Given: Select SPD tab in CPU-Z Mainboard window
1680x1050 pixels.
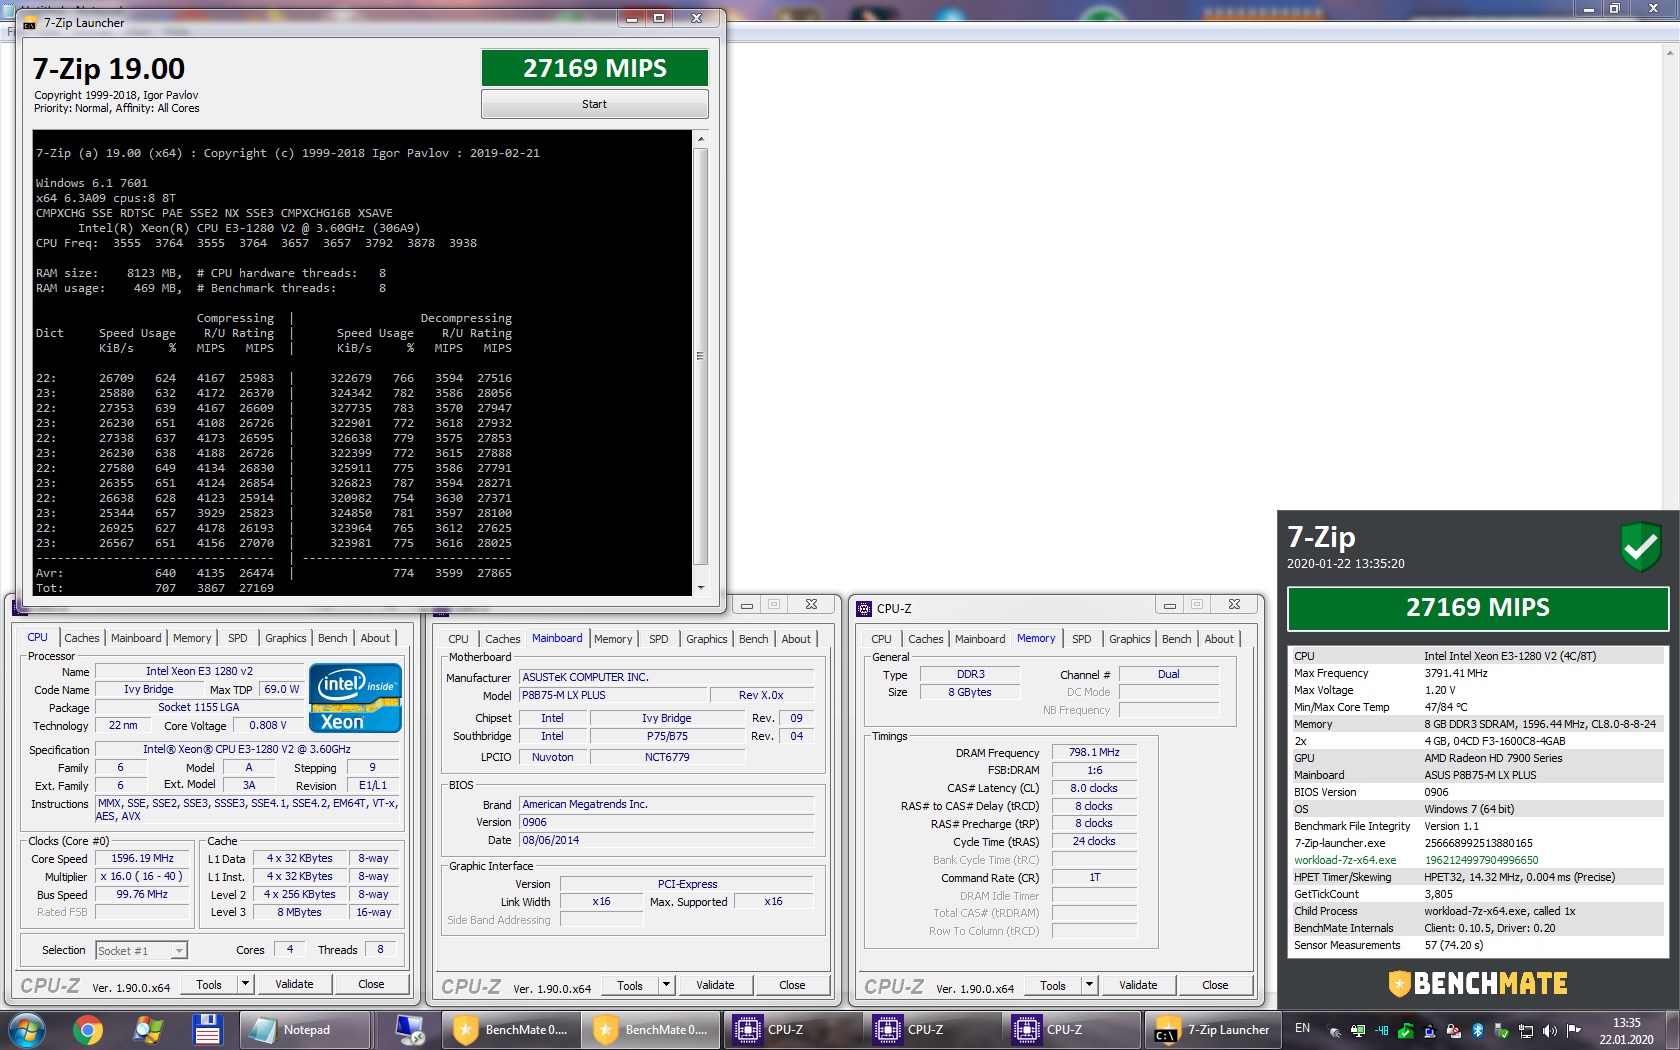Looking at the screenshot, I should coord(659,639).
